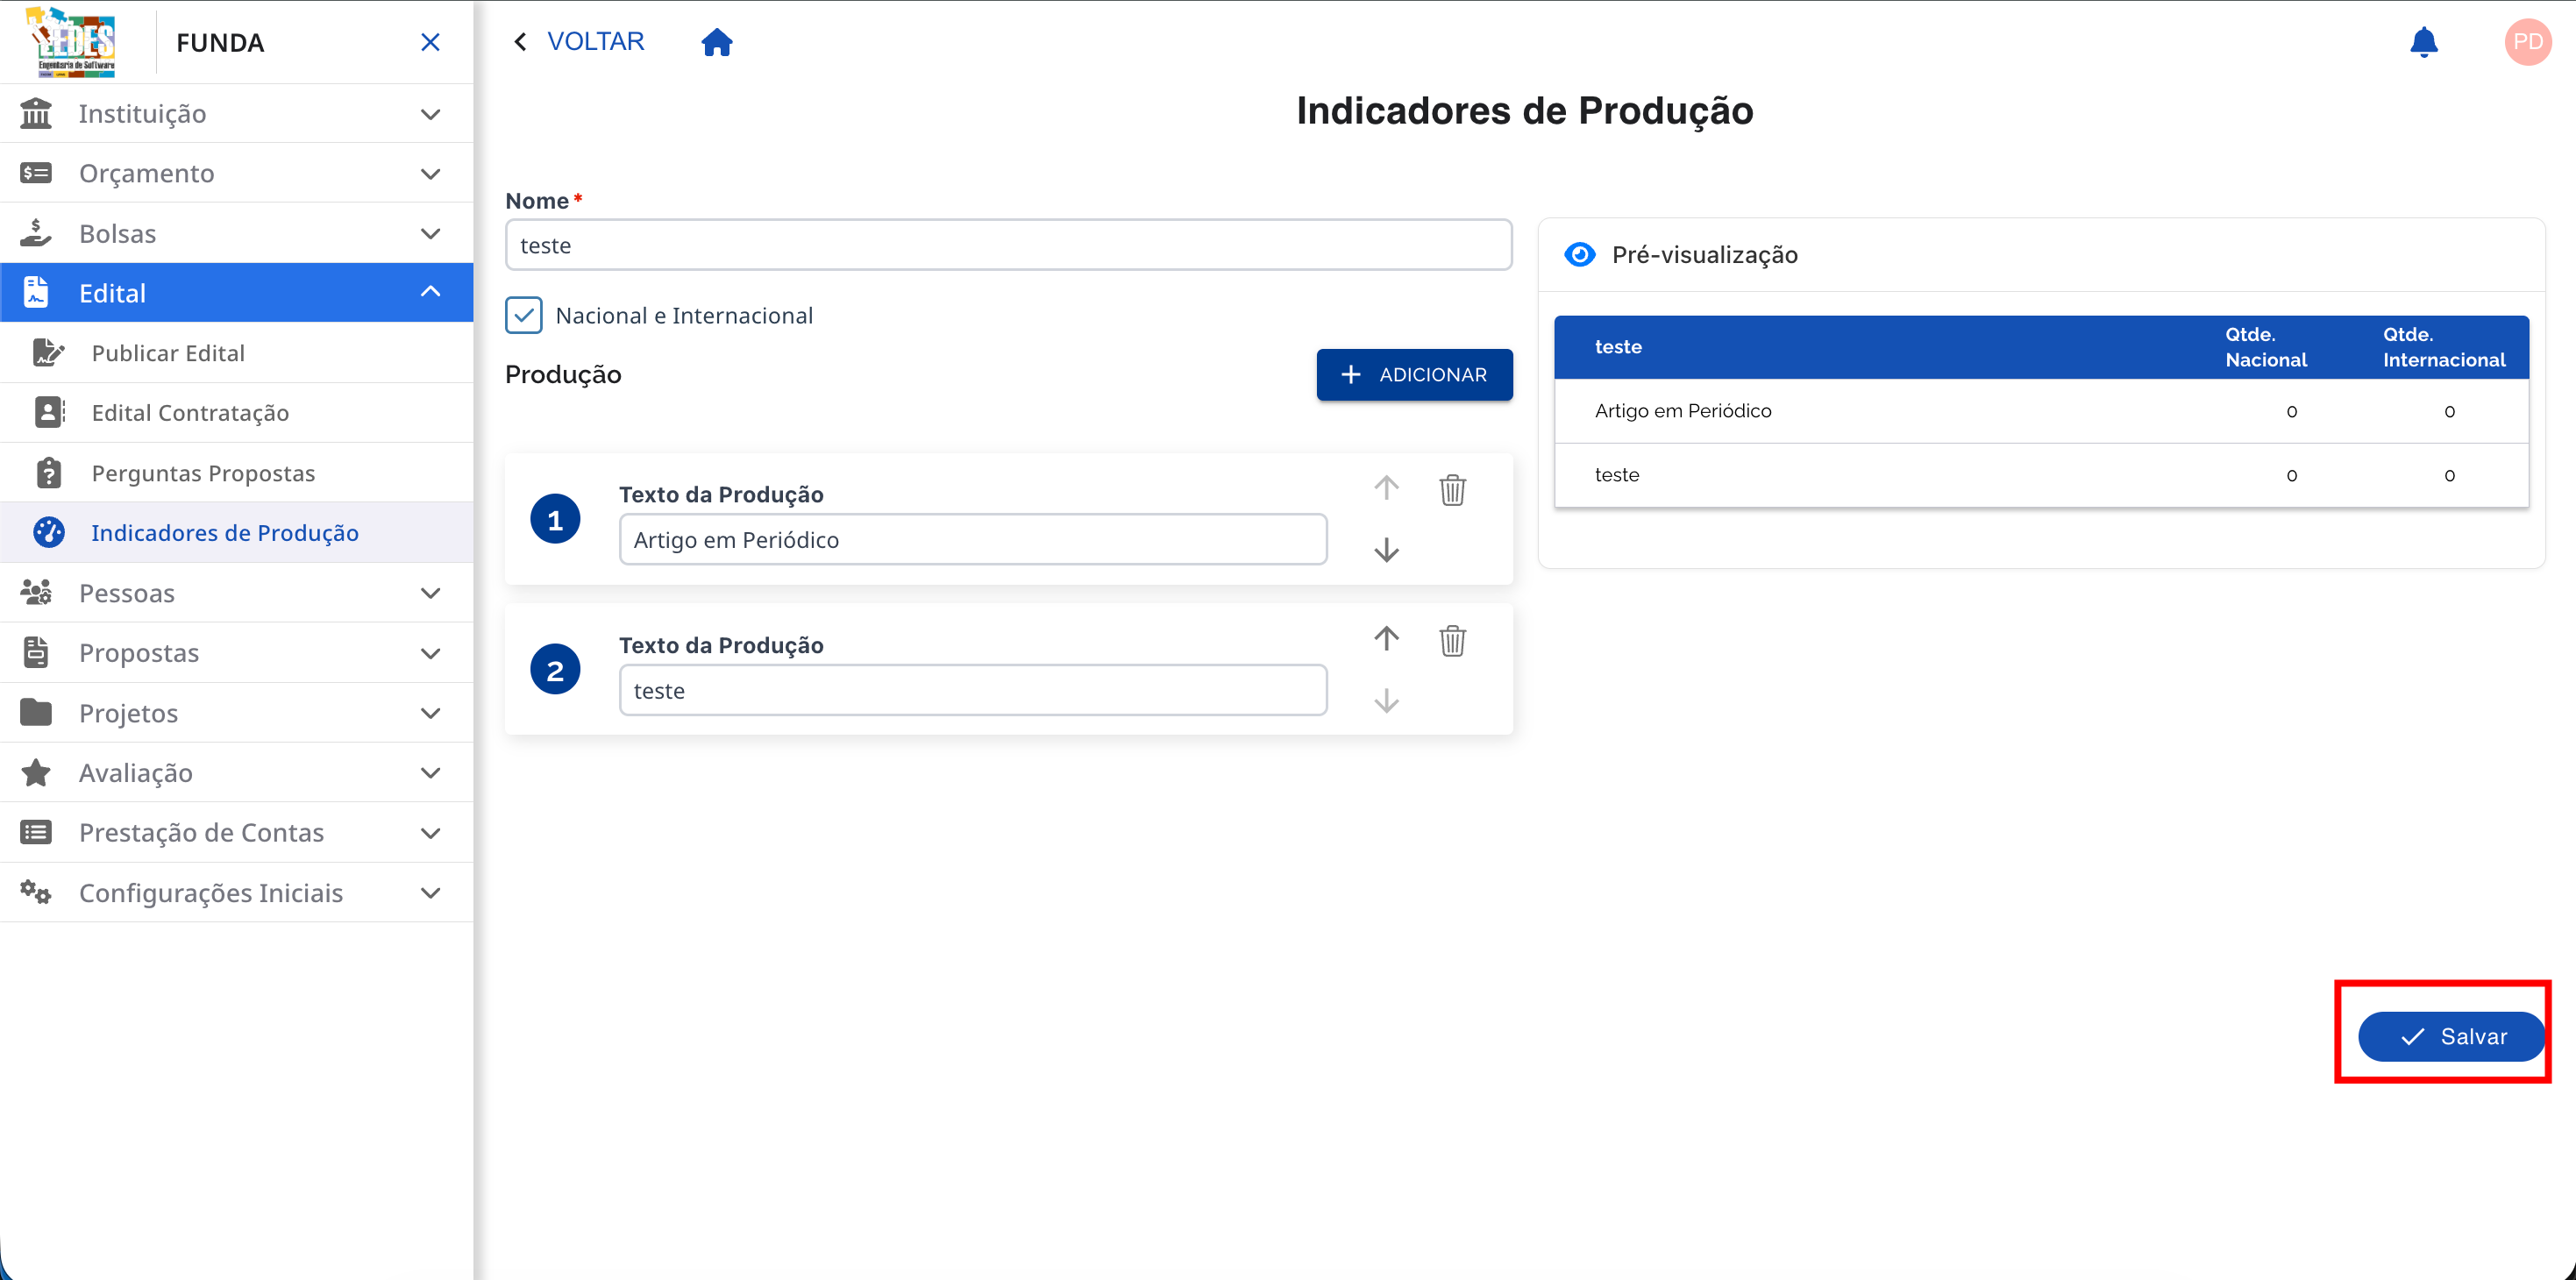This screenshot has width=2576, height=1280.
Task: Open the notifications bell
Action: (2423, 42)
